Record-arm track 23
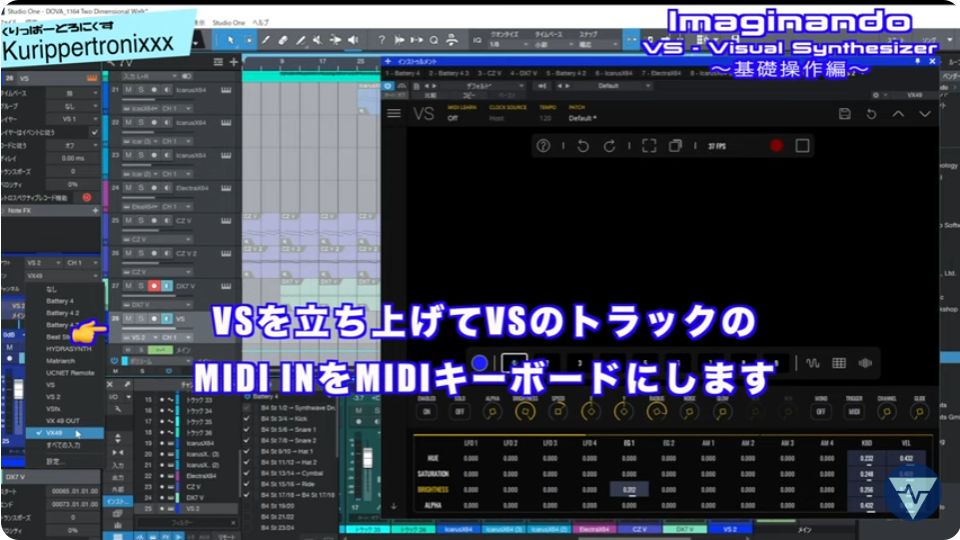The image size is (960, 540). [154, 156]
